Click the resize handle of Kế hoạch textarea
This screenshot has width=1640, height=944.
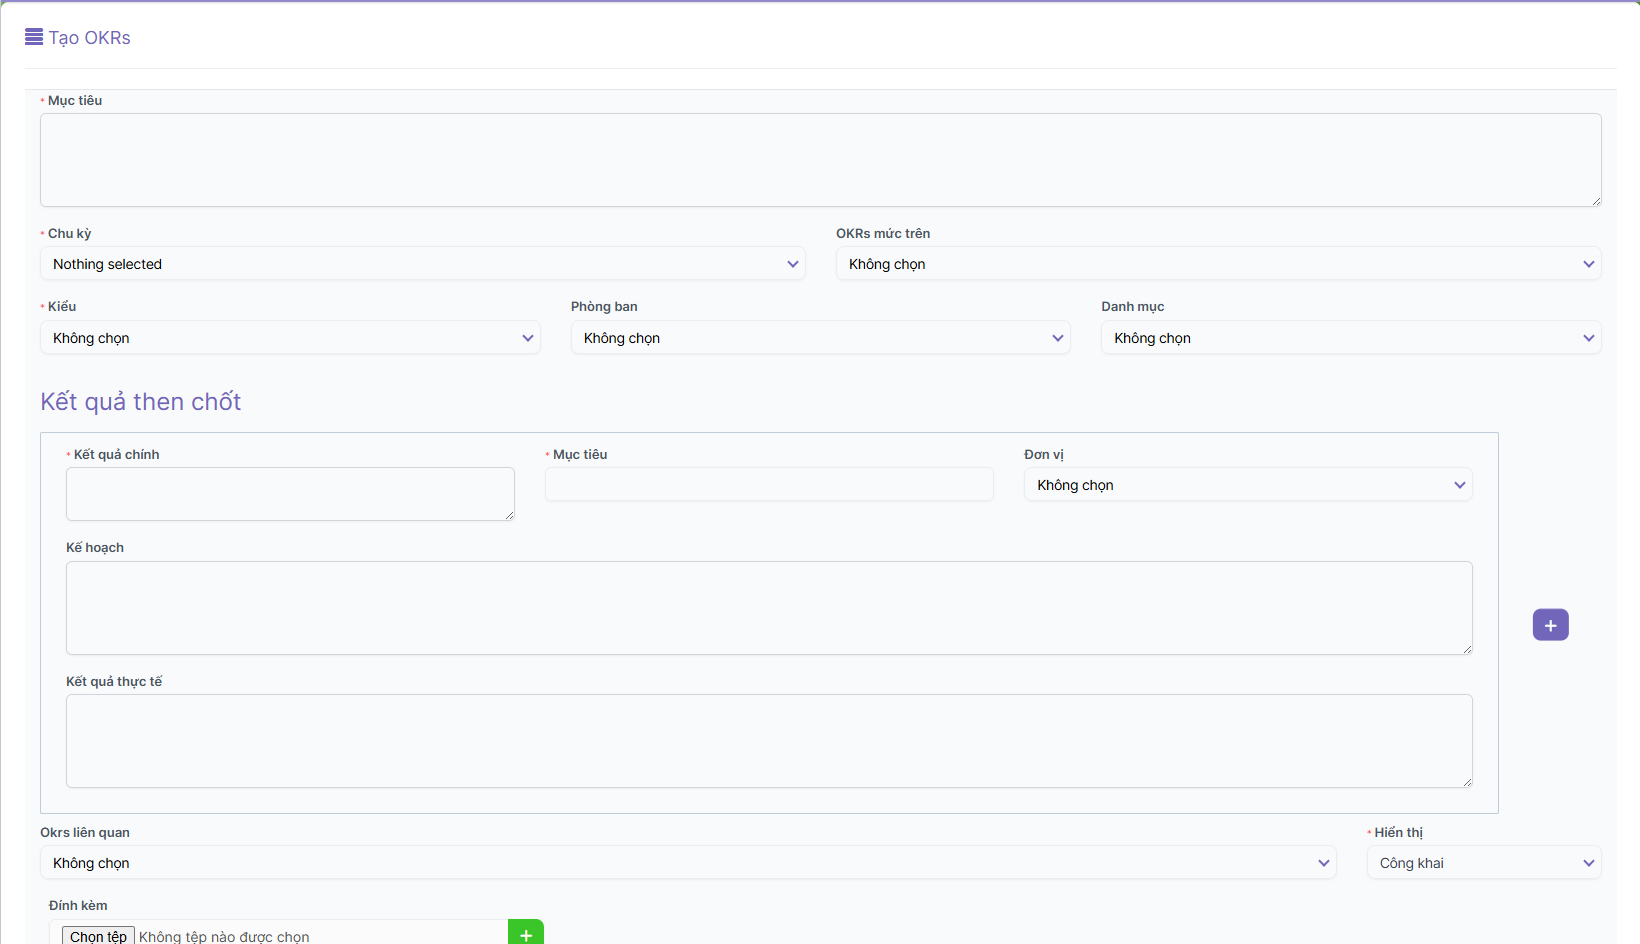(x=1467, y=649)
